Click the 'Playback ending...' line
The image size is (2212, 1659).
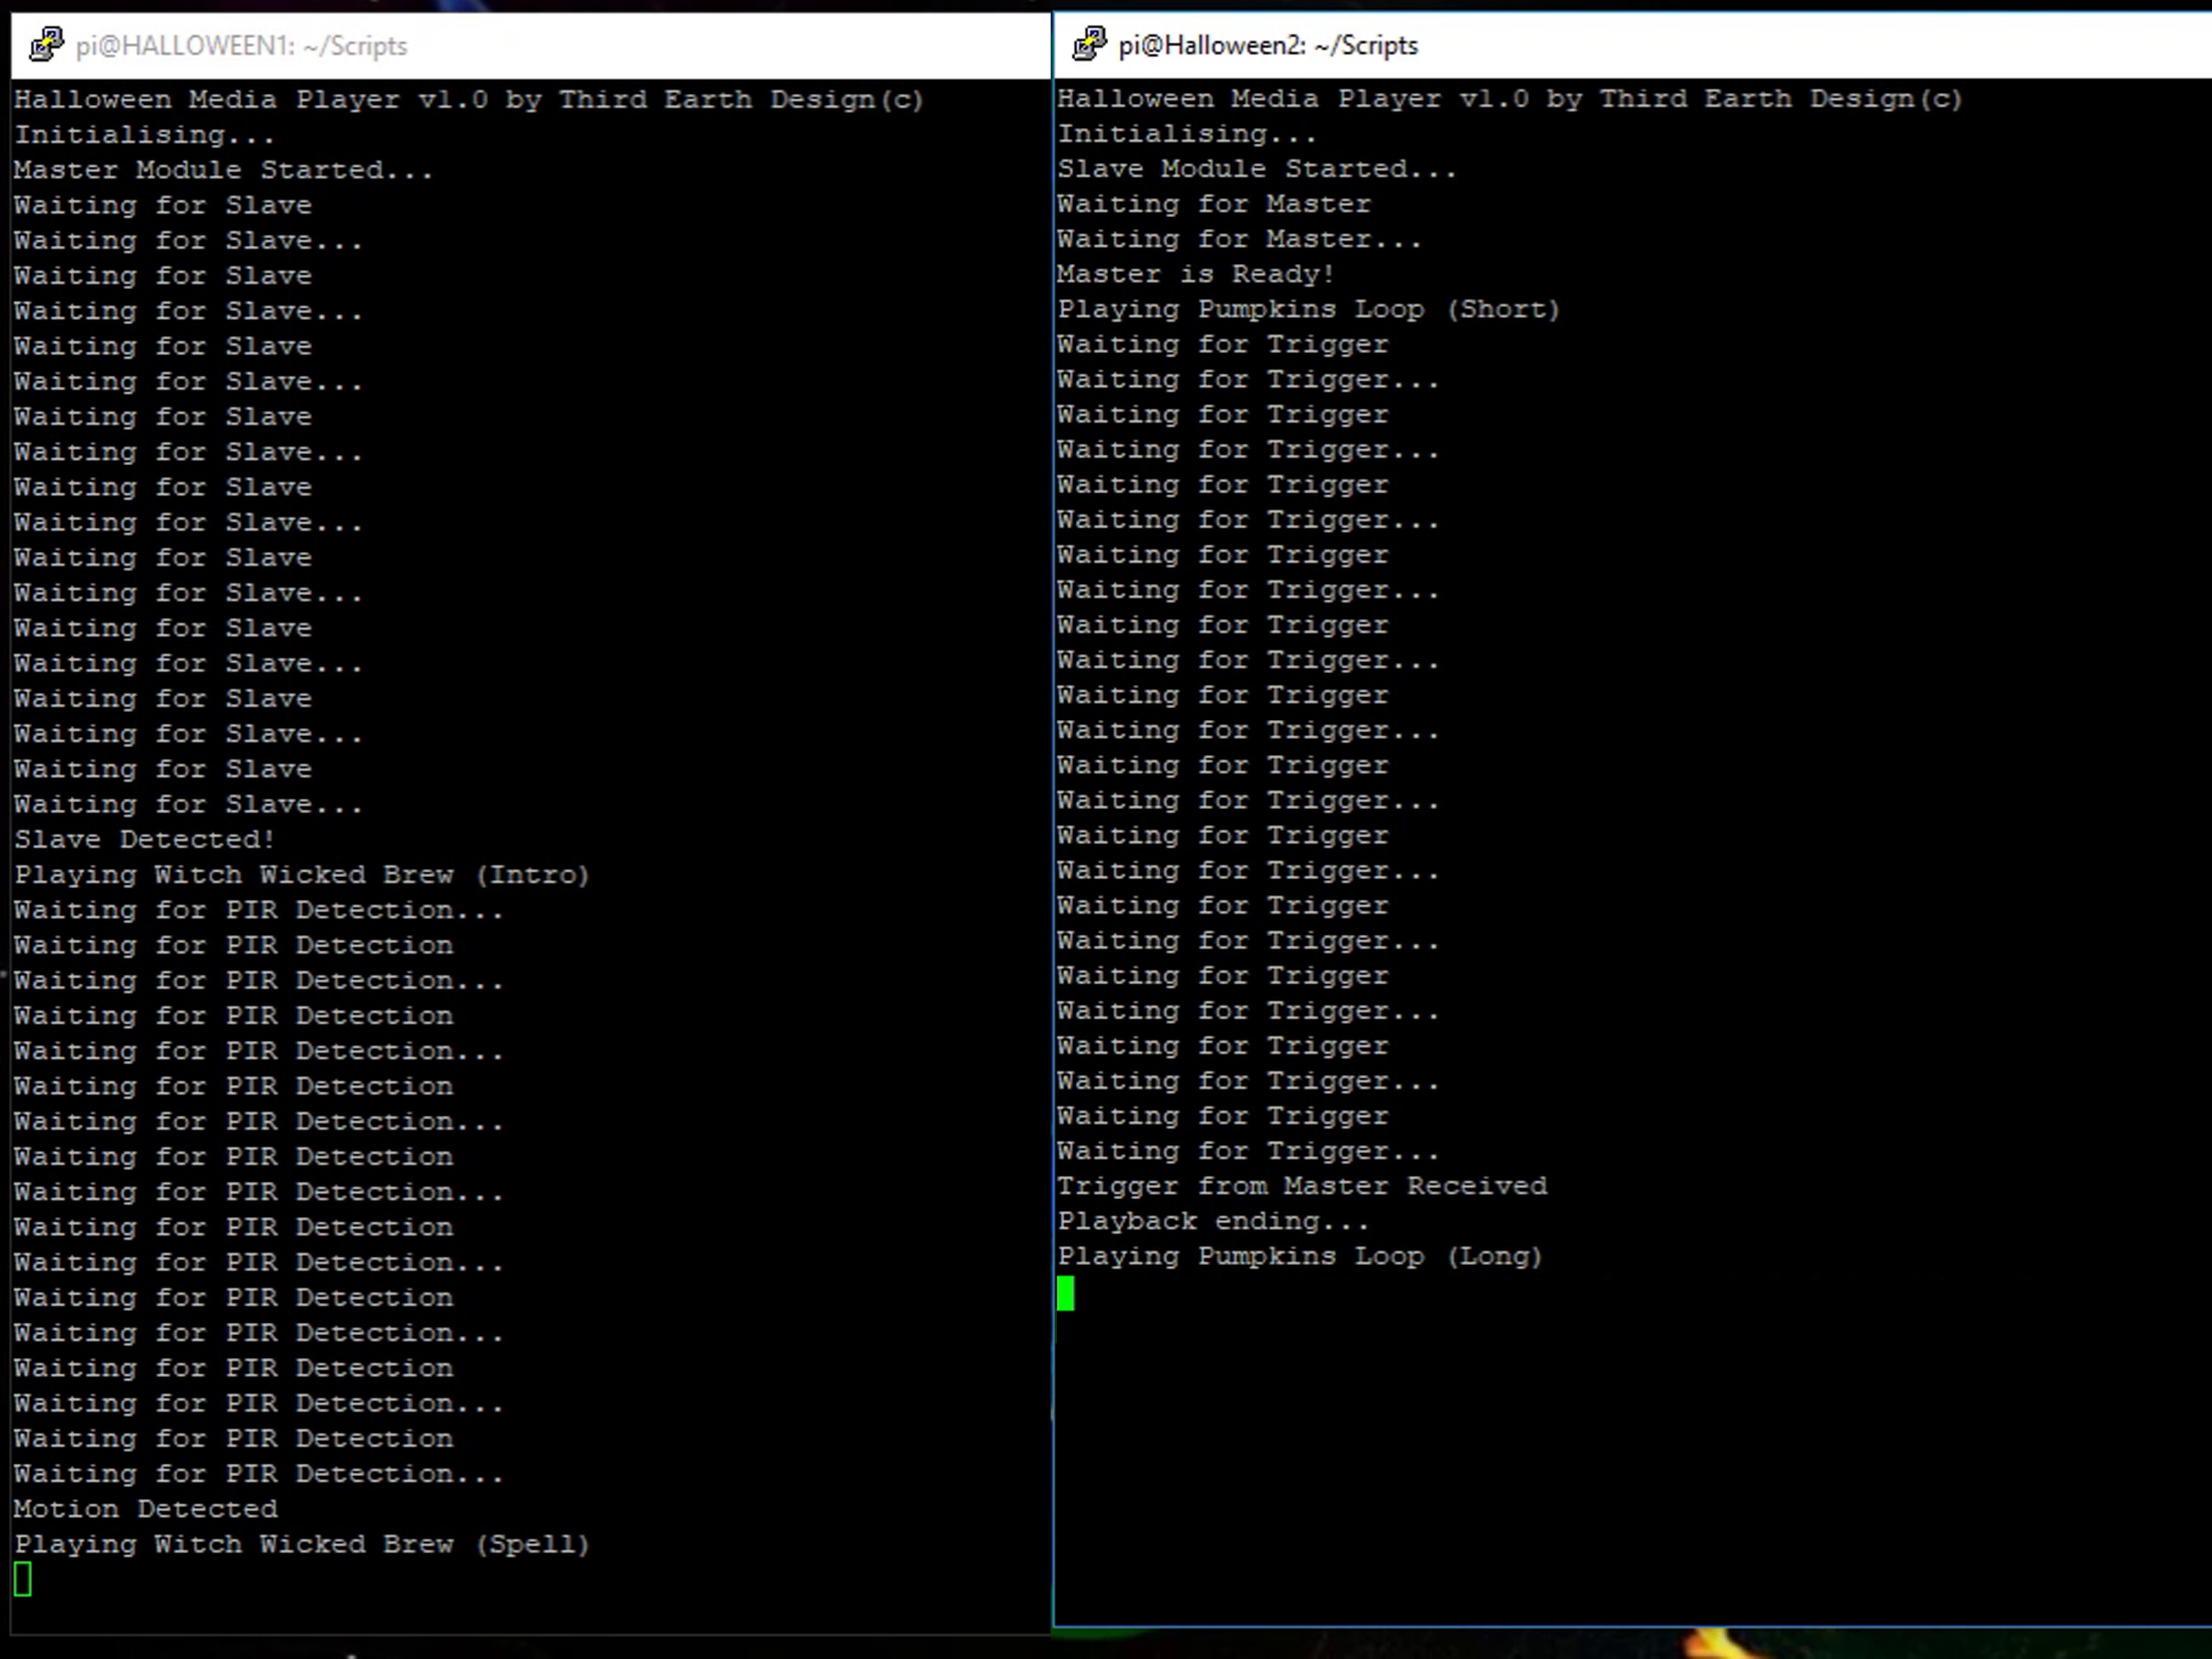(1212, 1221)
